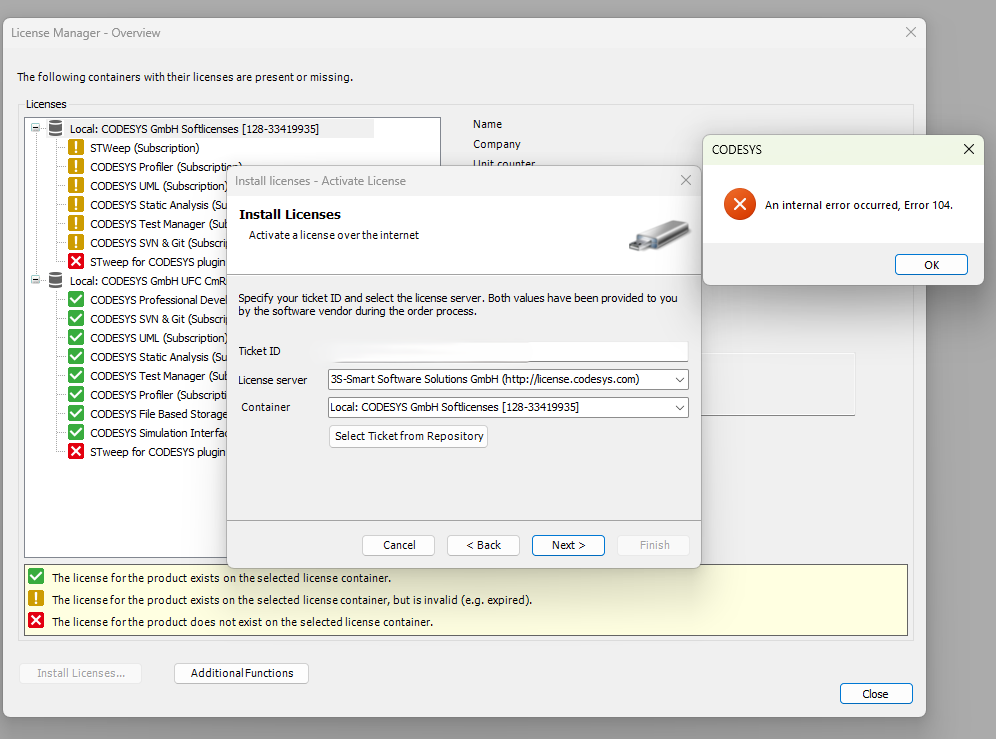Click the 'An internal error occurred, Error 104.' message
Image resolution: width=996 pixels, height=739 pixels.
tap(859, 205)
